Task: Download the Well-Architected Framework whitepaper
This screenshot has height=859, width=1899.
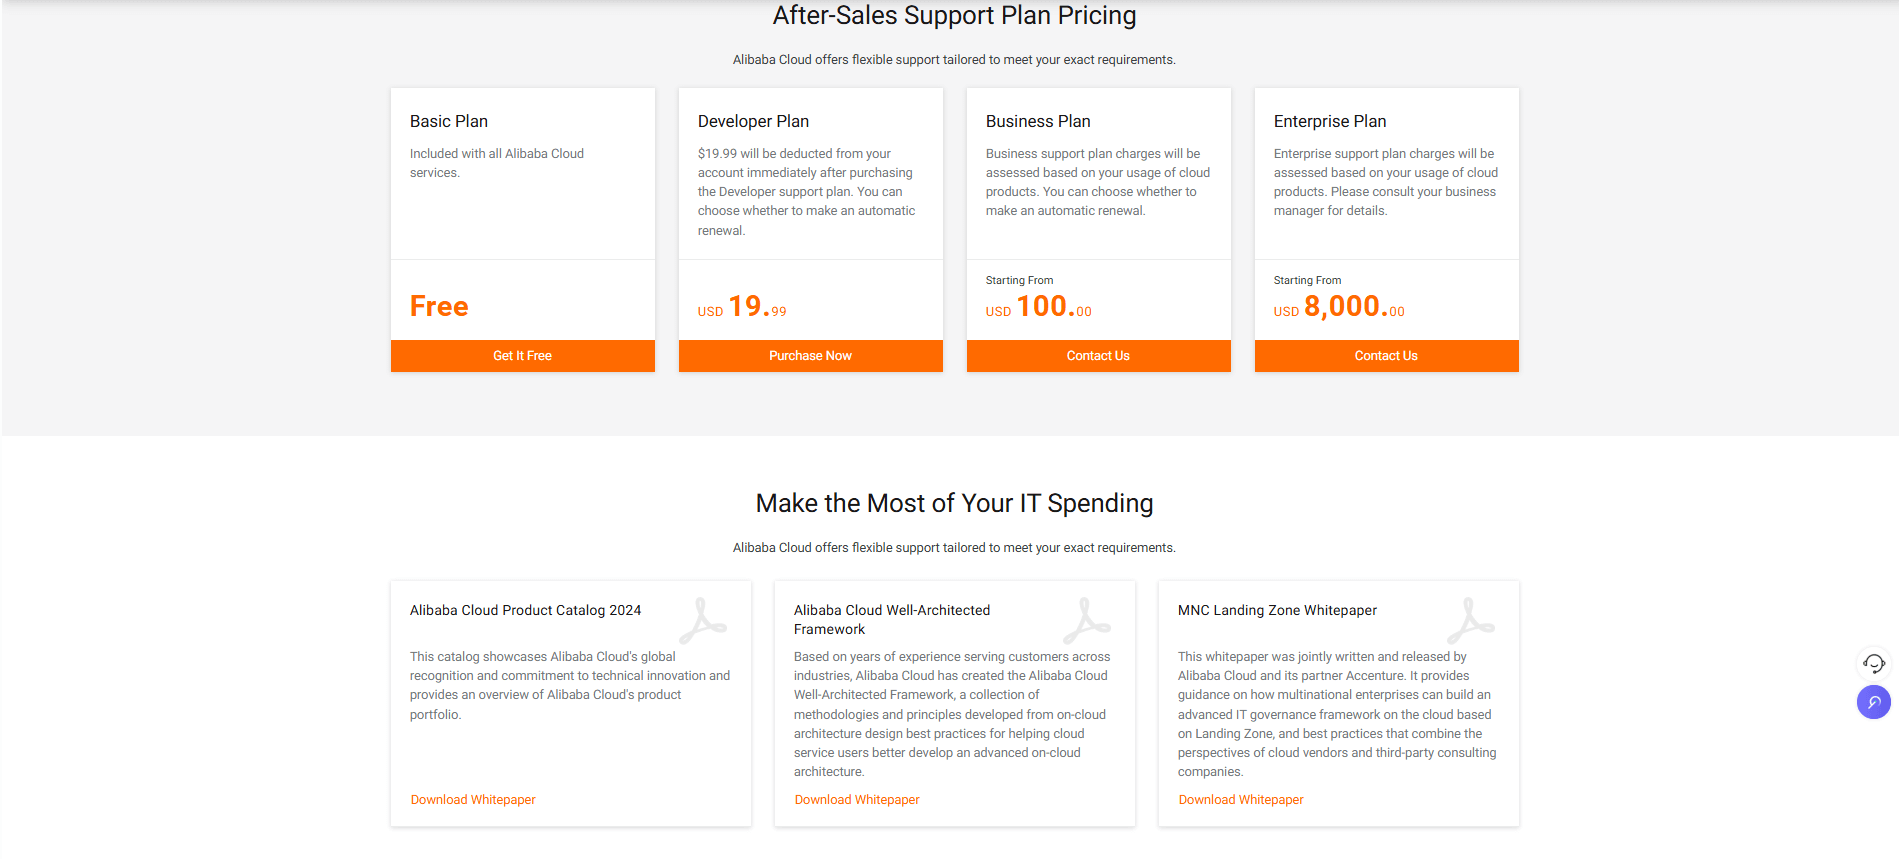Action: [x=857, y=800]
